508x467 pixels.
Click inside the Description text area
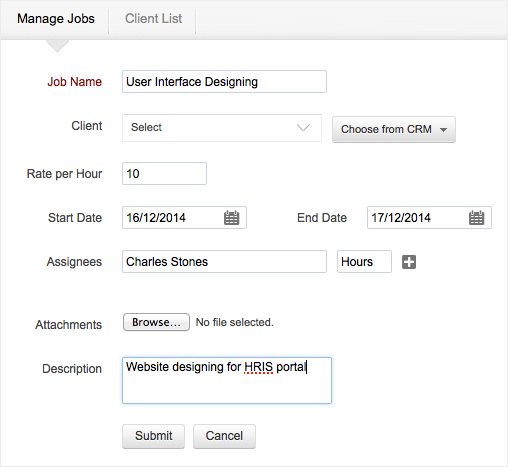coord(227,380)
